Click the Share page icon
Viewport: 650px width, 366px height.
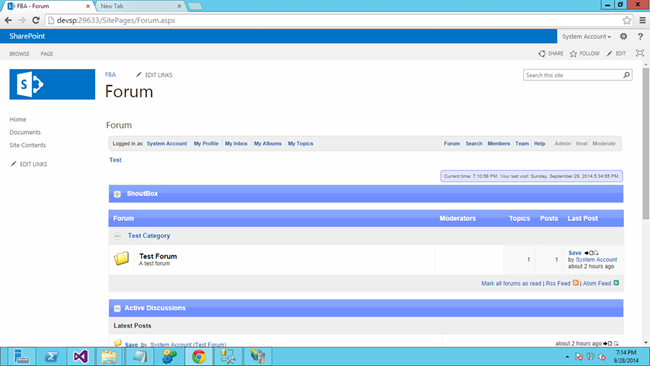click(x=542, y=53)
